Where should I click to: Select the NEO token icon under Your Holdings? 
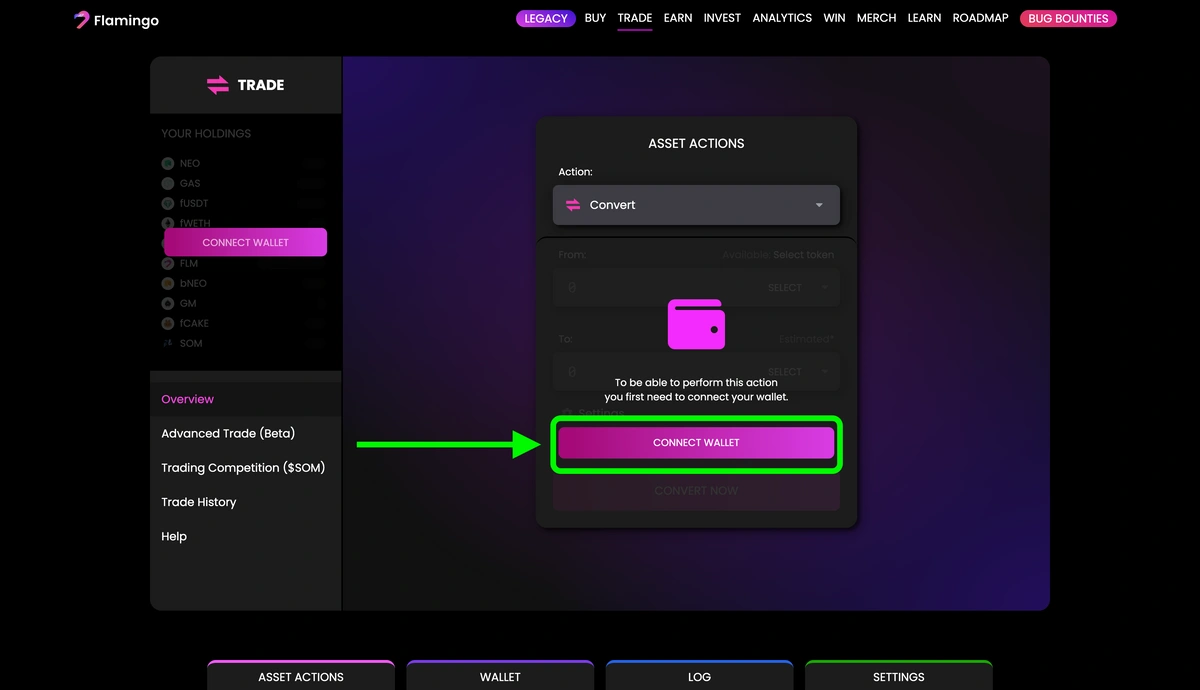click(166, 163)
